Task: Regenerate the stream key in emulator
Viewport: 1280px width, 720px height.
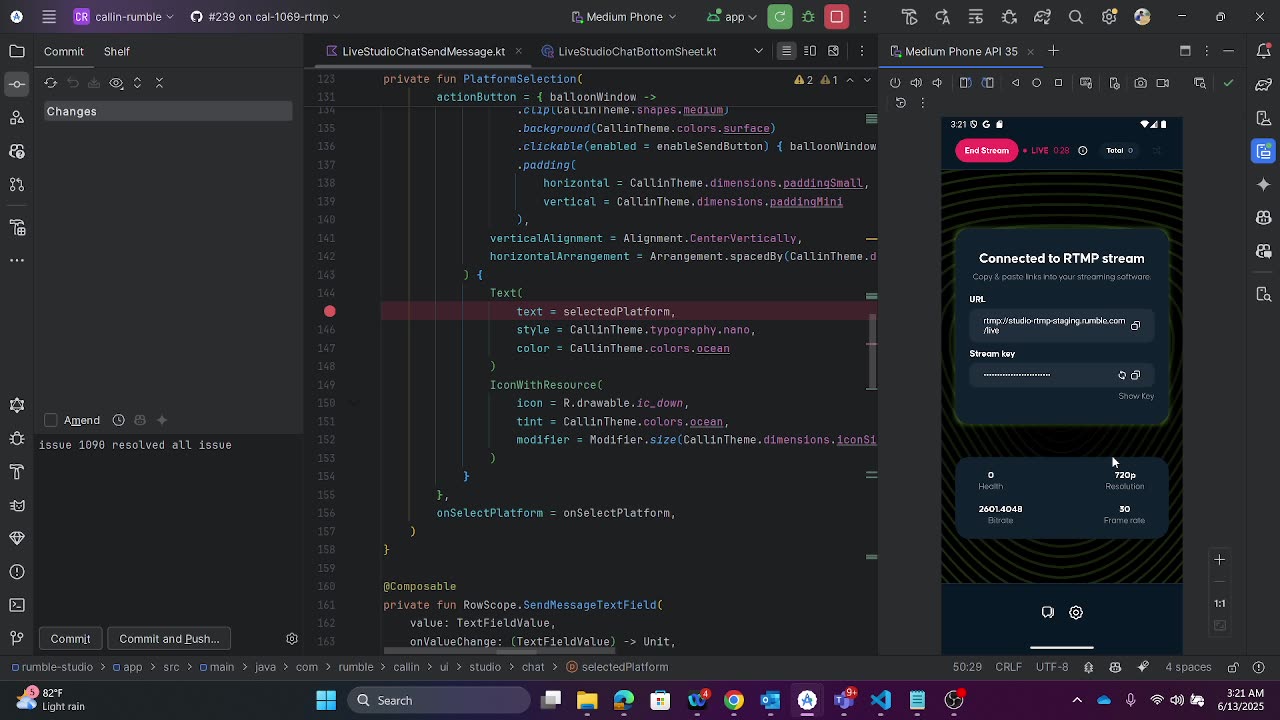Action: pos(1122,375)
